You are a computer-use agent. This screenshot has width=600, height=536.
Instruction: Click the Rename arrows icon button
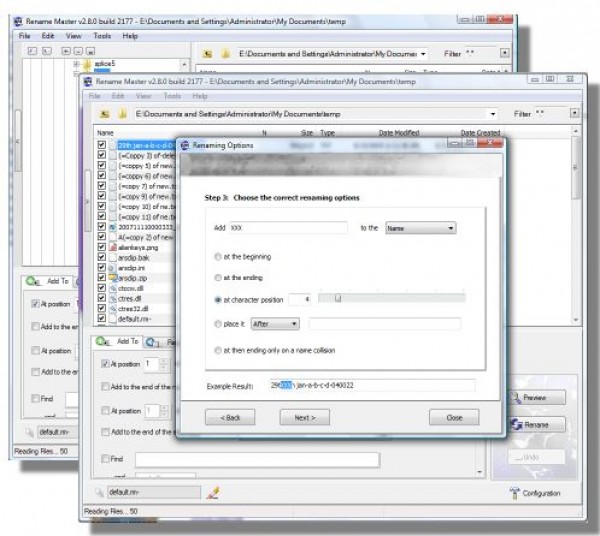tap(516, 424)
